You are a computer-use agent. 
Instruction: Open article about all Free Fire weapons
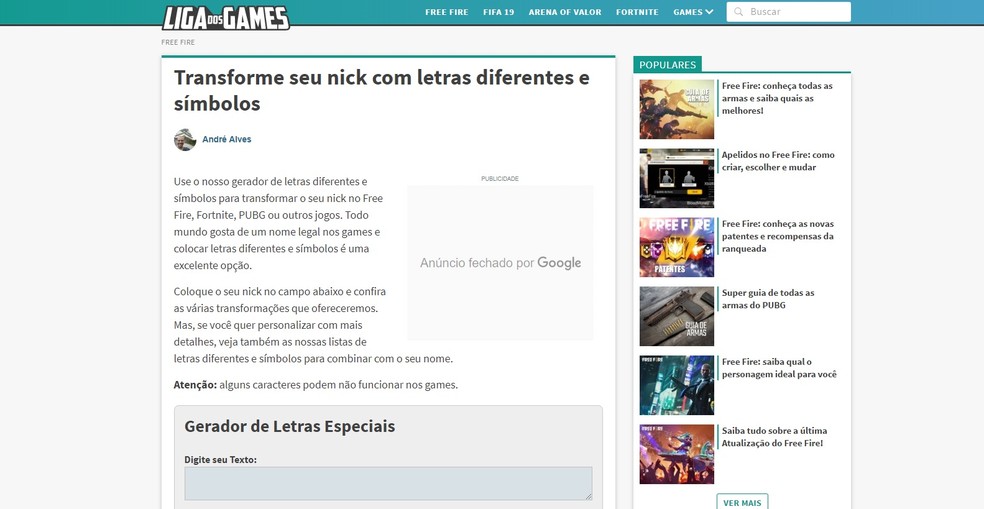pyautogui.click(x=777, y=98)
